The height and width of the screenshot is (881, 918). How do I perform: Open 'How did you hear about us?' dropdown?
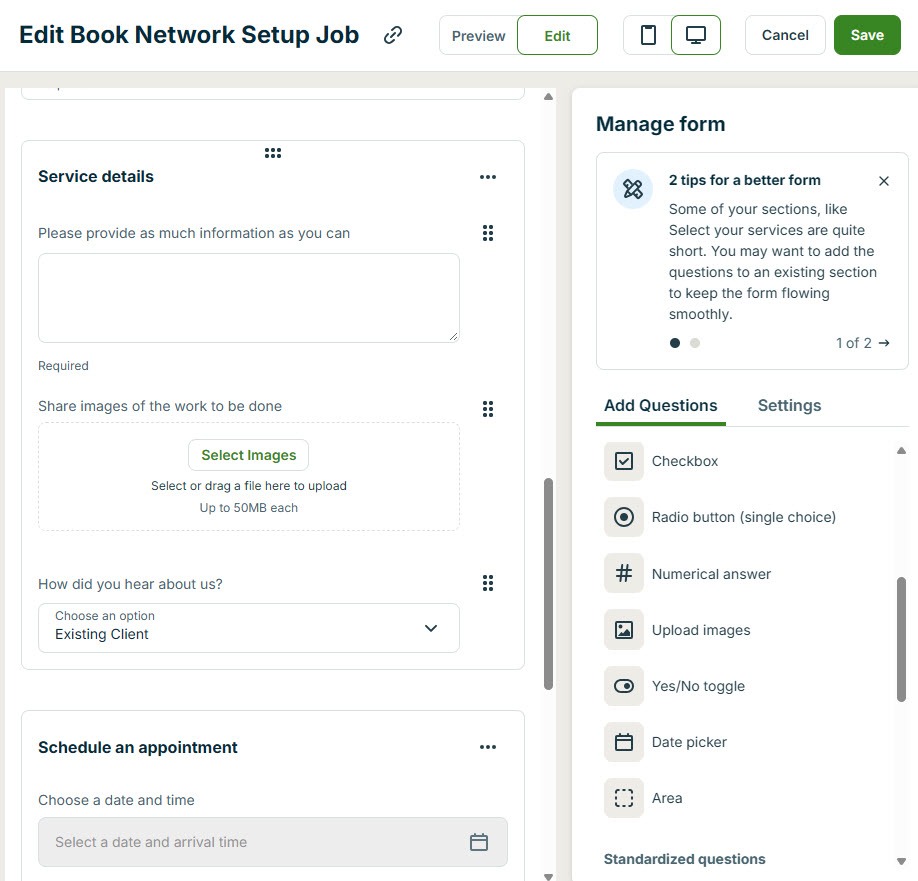(249, 628)
